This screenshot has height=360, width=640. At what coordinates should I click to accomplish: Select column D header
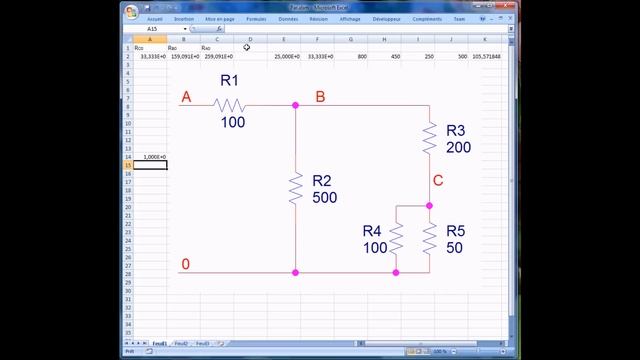pyautogui.click(x=250, y=39)
